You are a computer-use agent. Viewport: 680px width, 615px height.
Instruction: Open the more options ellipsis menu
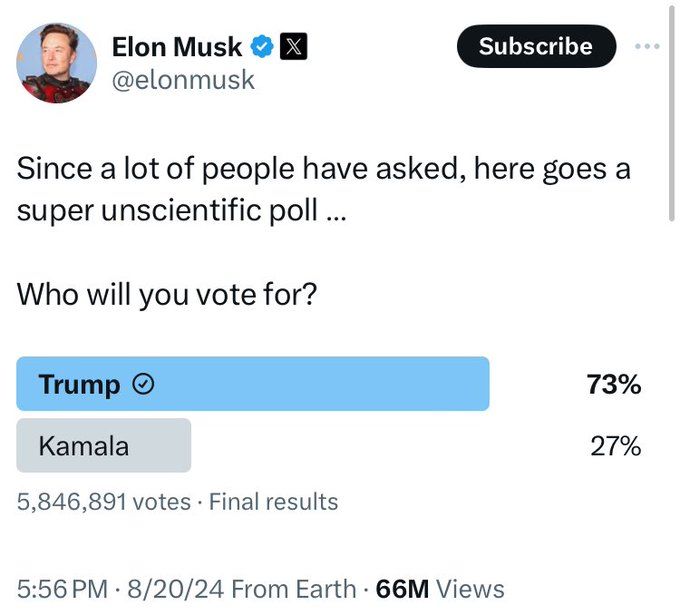647,46
